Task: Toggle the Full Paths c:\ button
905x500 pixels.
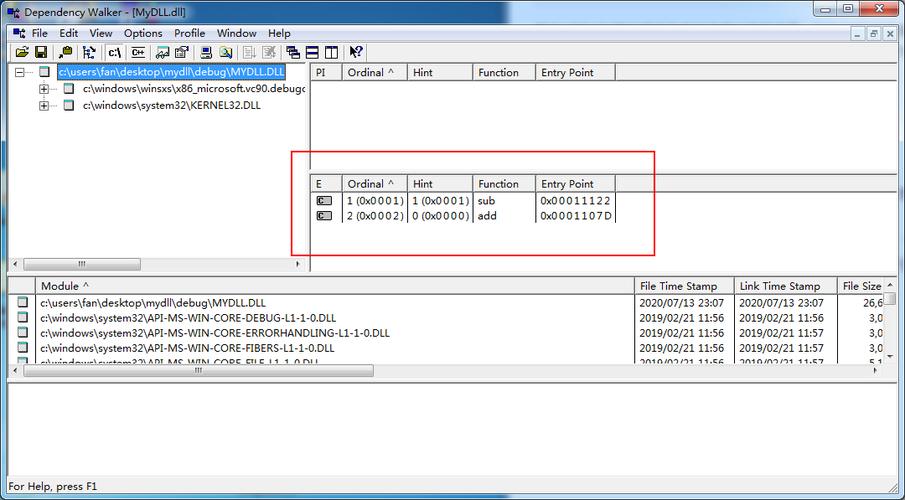Action: tap(115, 53)
